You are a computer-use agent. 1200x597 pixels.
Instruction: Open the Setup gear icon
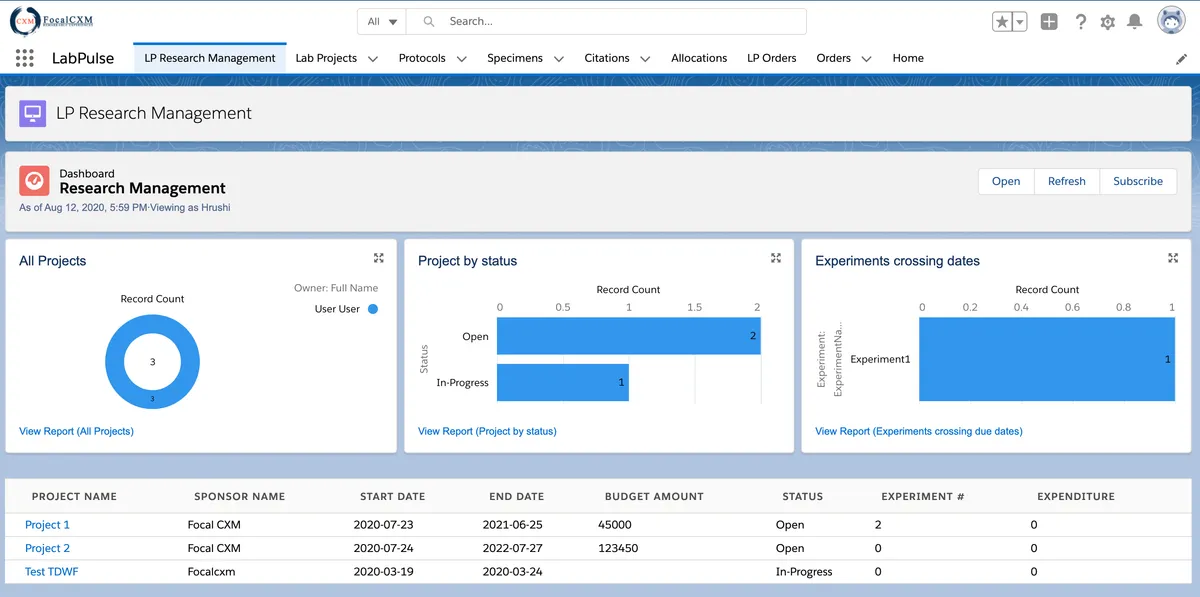coord(1108,21)
